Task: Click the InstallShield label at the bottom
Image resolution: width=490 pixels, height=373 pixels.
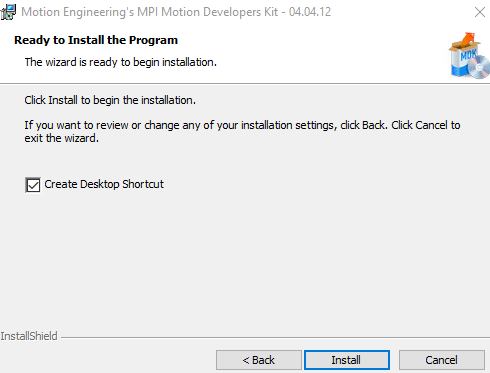Action: (29, 336)
